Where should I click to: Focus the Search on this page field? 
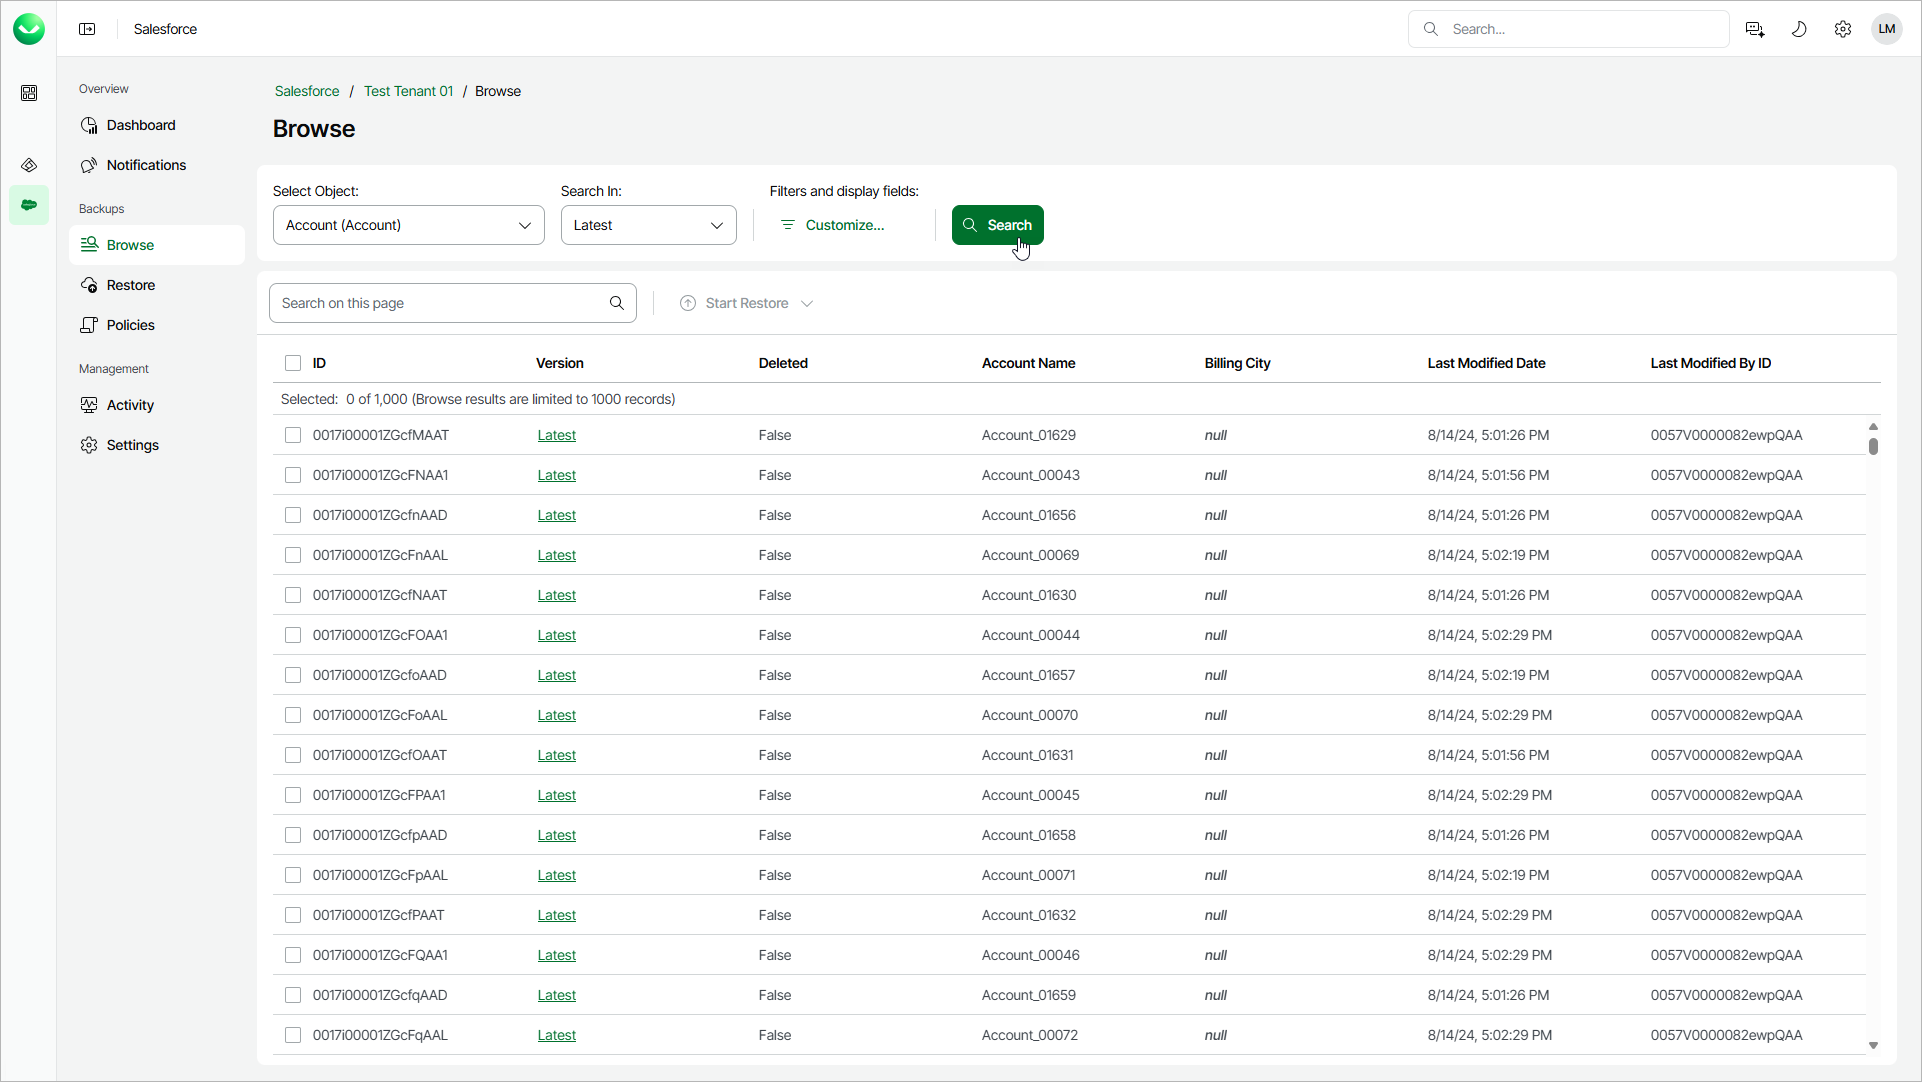tap(440, 303)
